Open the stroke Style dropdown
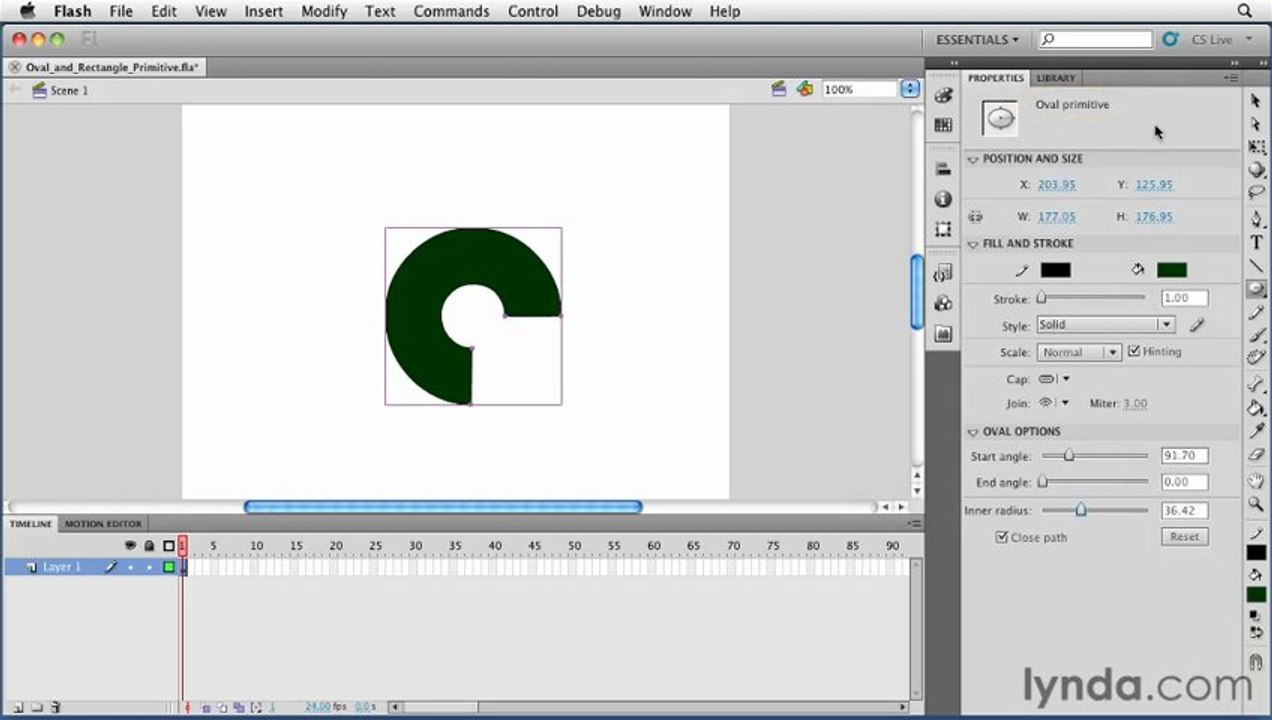 pos(1105,325)
